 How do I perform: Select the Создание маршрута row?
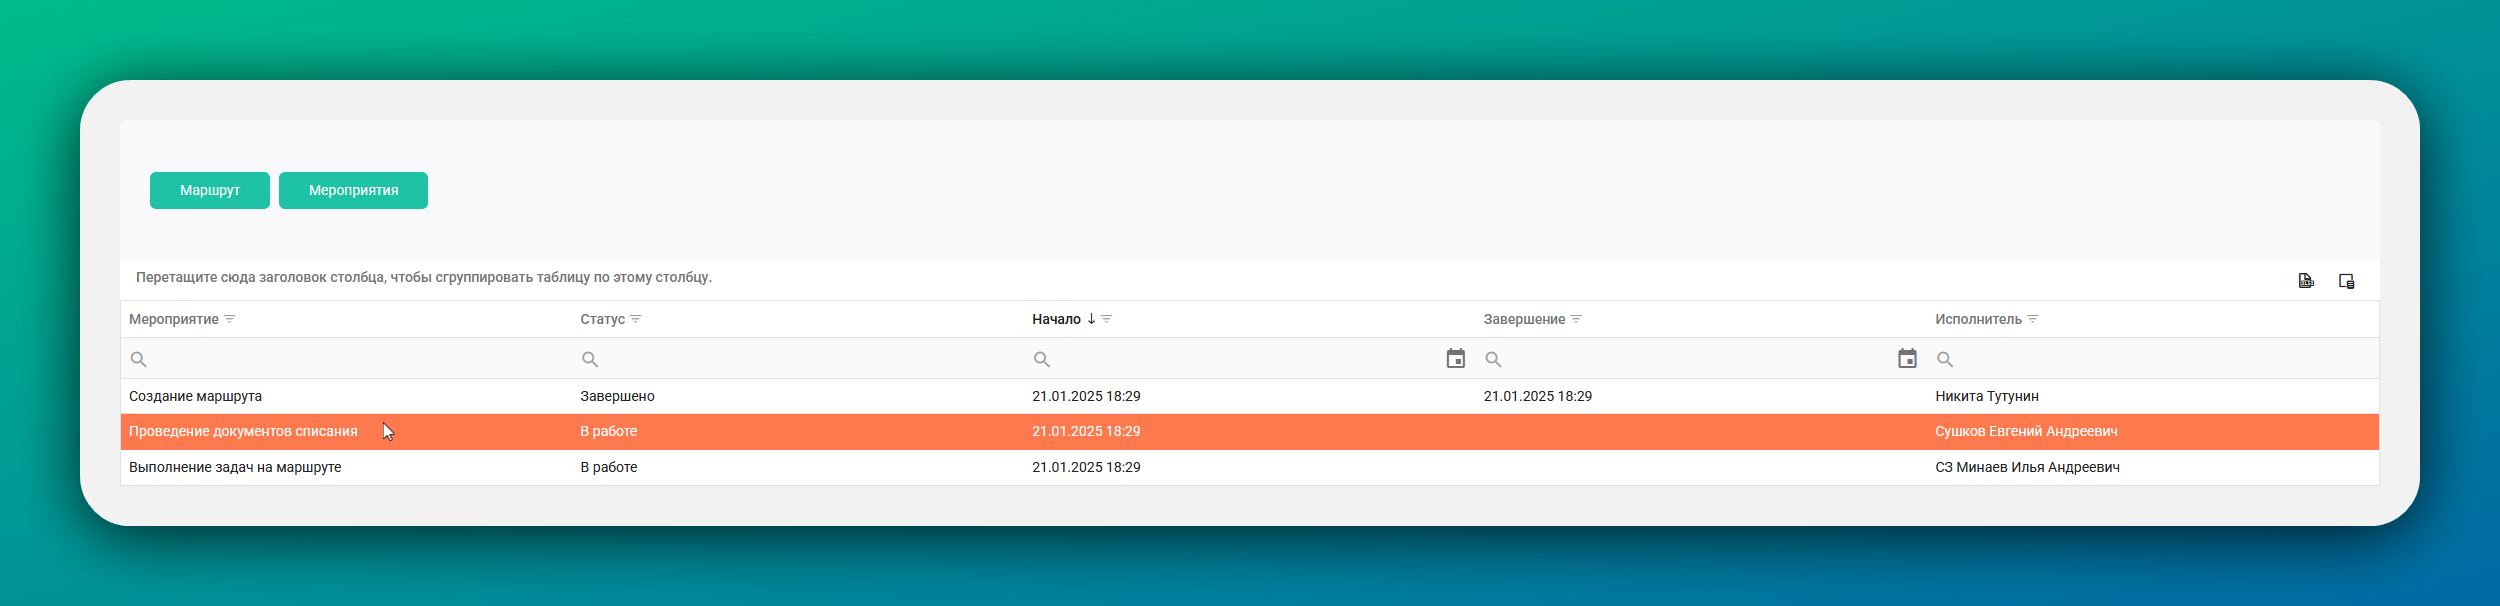(1250, 396)
